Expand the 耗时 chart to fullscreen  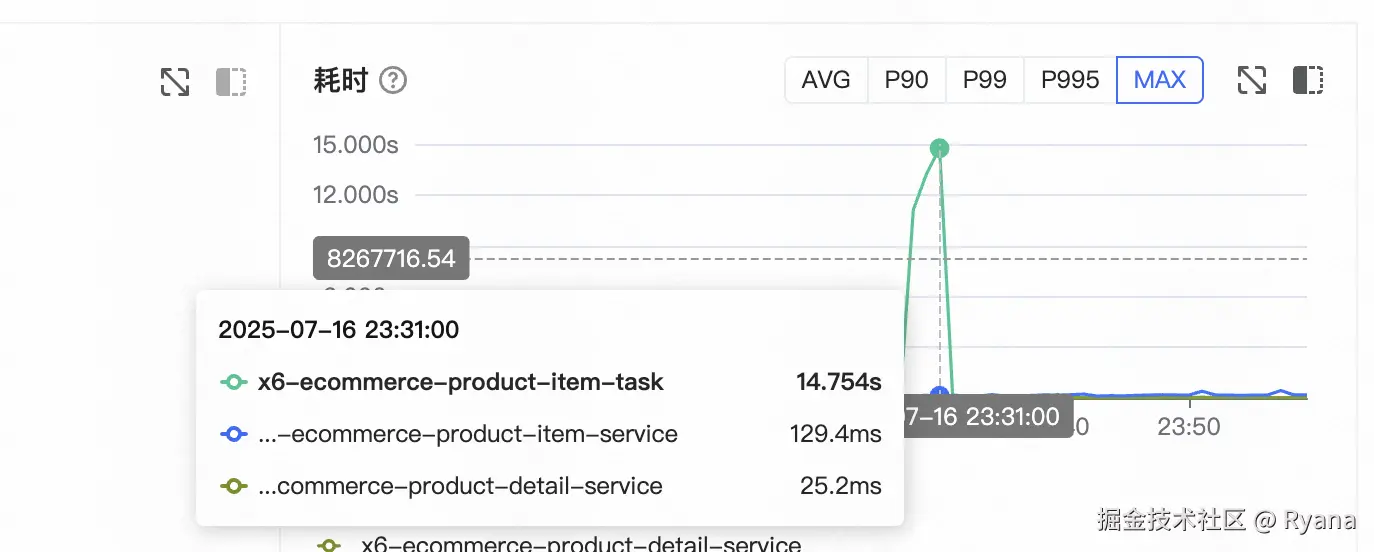[x=1252, y=80]
